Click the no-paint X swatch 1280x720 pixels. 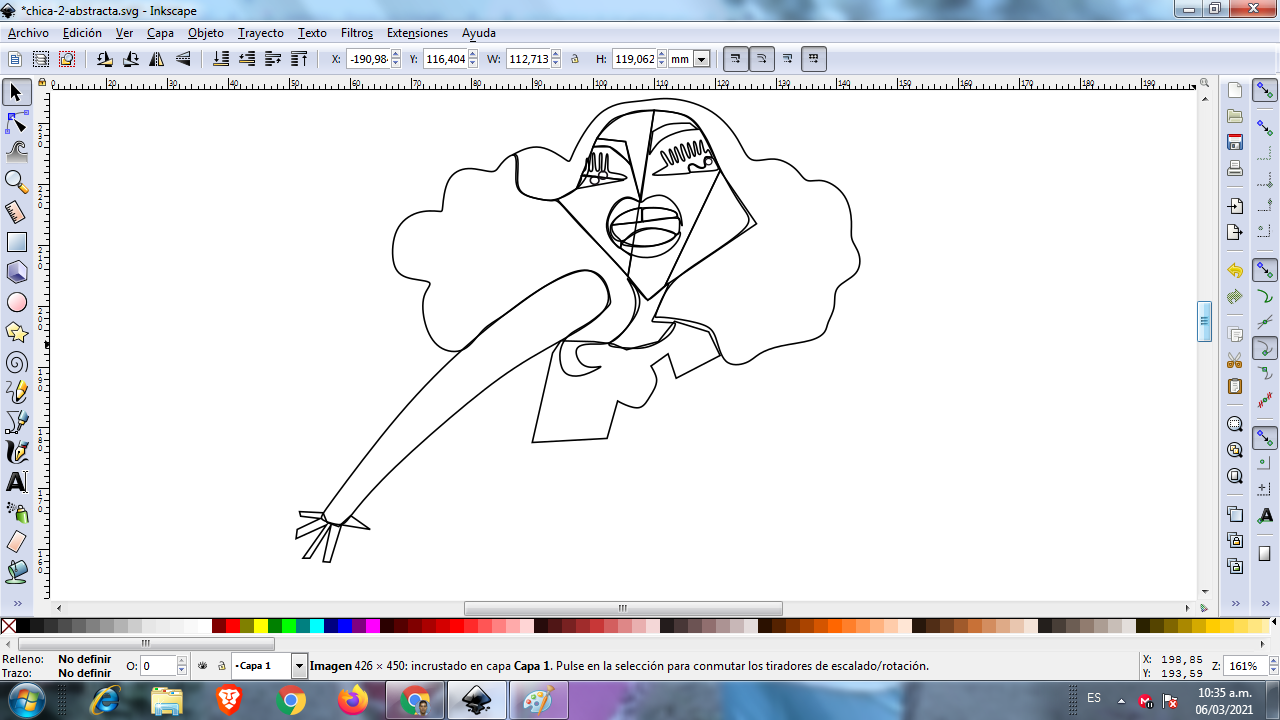(8, 626)
